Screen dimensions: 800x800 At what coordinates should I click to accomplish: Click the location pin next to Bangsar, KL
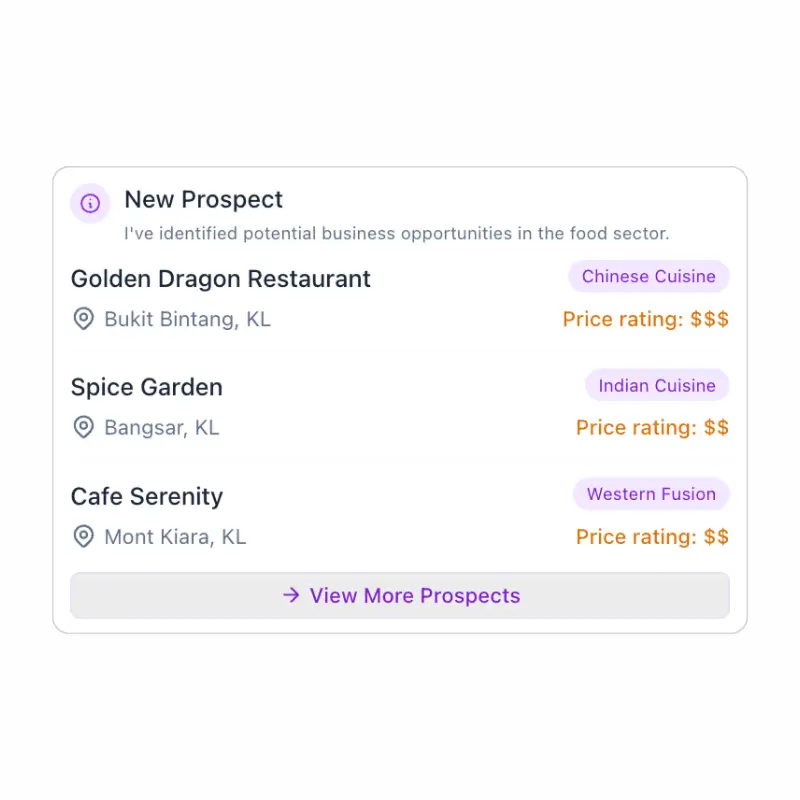pos(84,428)
